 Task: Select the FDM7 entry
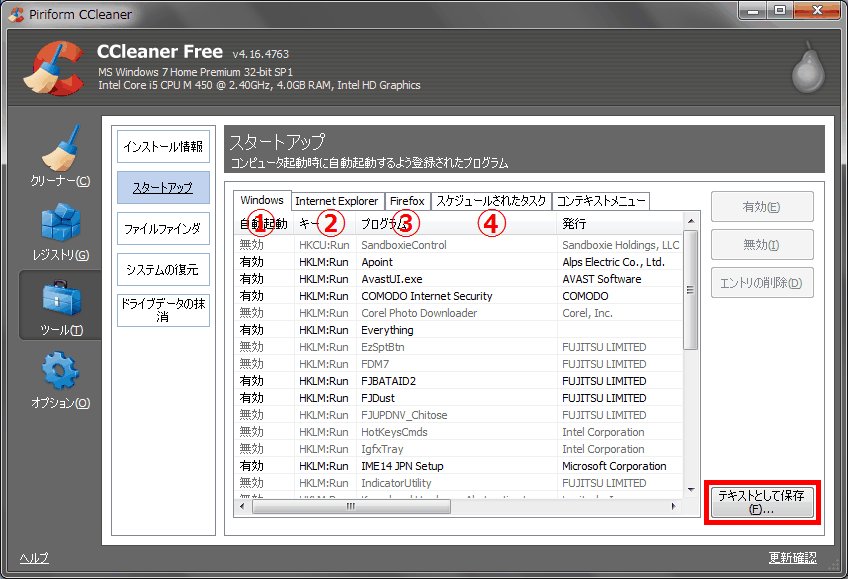click(459, 364)
